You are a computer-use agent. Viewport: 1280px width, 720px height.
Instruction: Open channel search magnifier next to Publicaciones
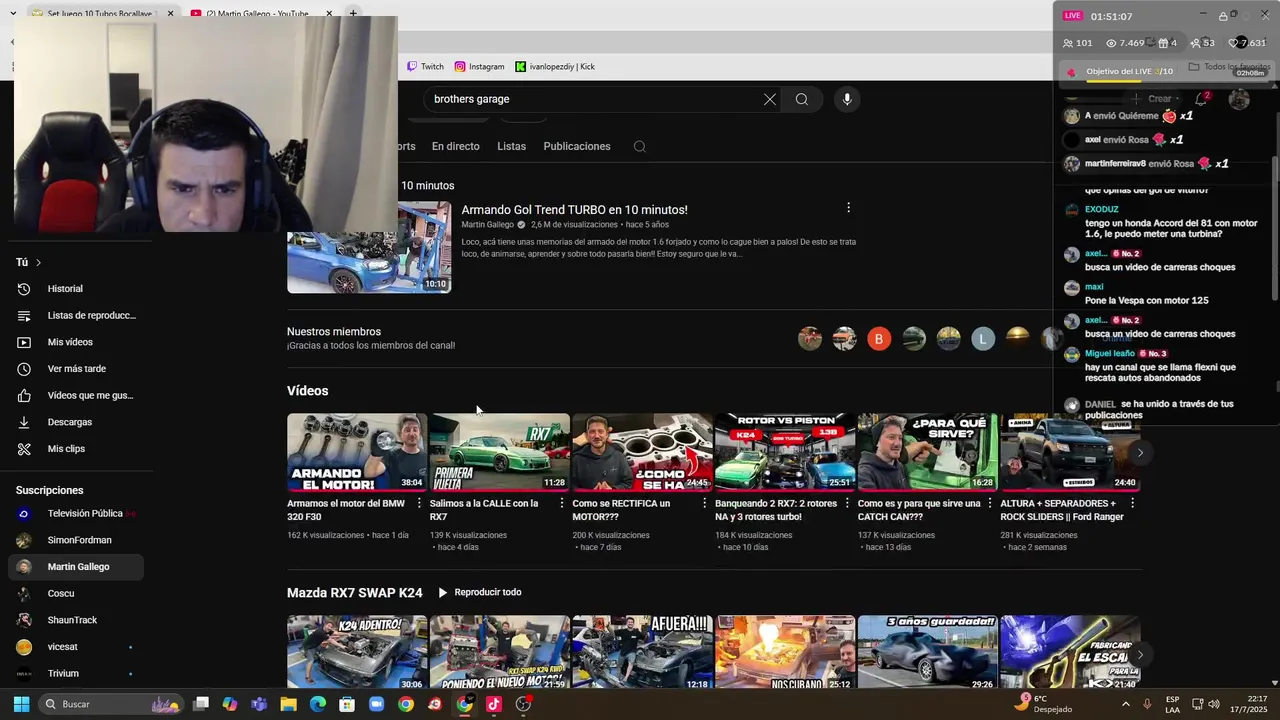coord(639,146)
